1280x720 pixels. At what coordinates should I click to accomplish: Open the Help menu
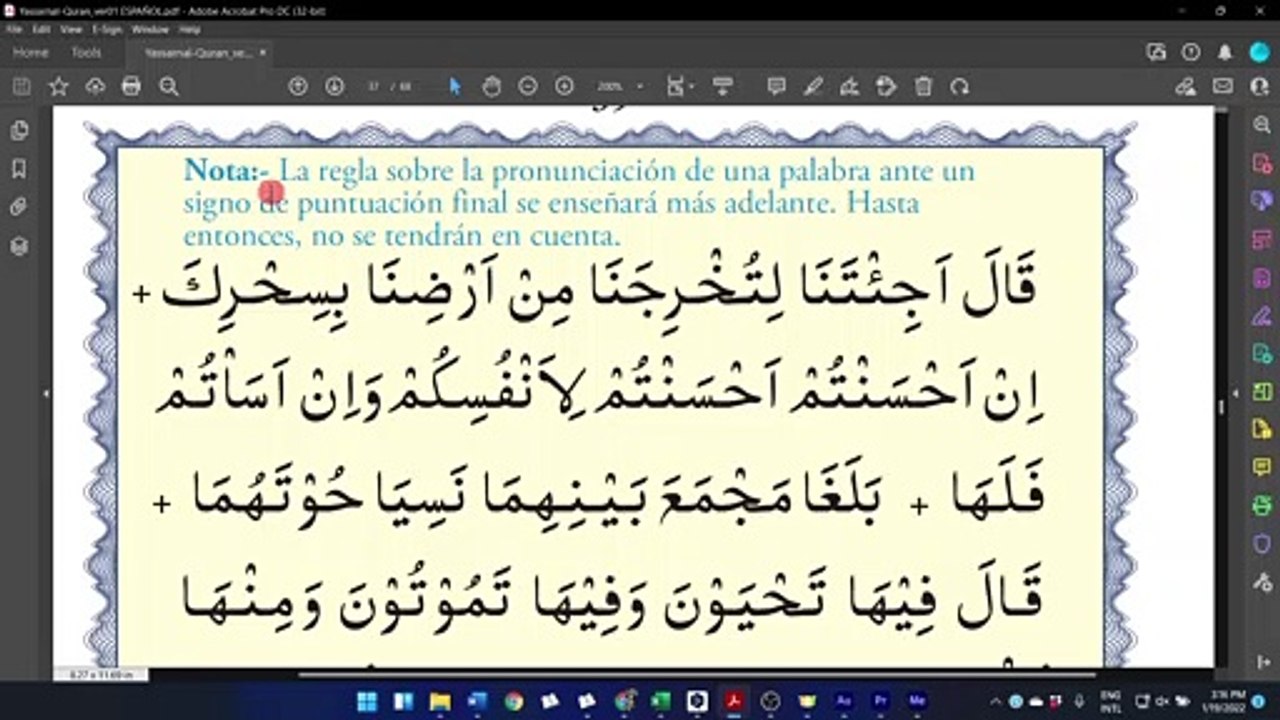tap(190, 30)
